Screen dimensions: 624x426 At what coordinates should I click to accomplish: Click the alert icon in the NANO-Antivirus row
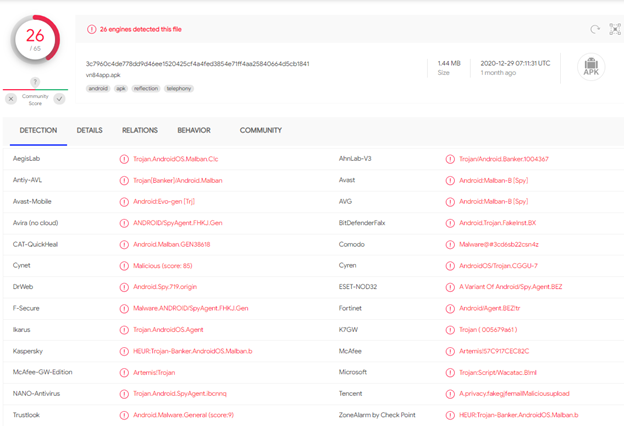pyautogui.click(x=124, y=394)
